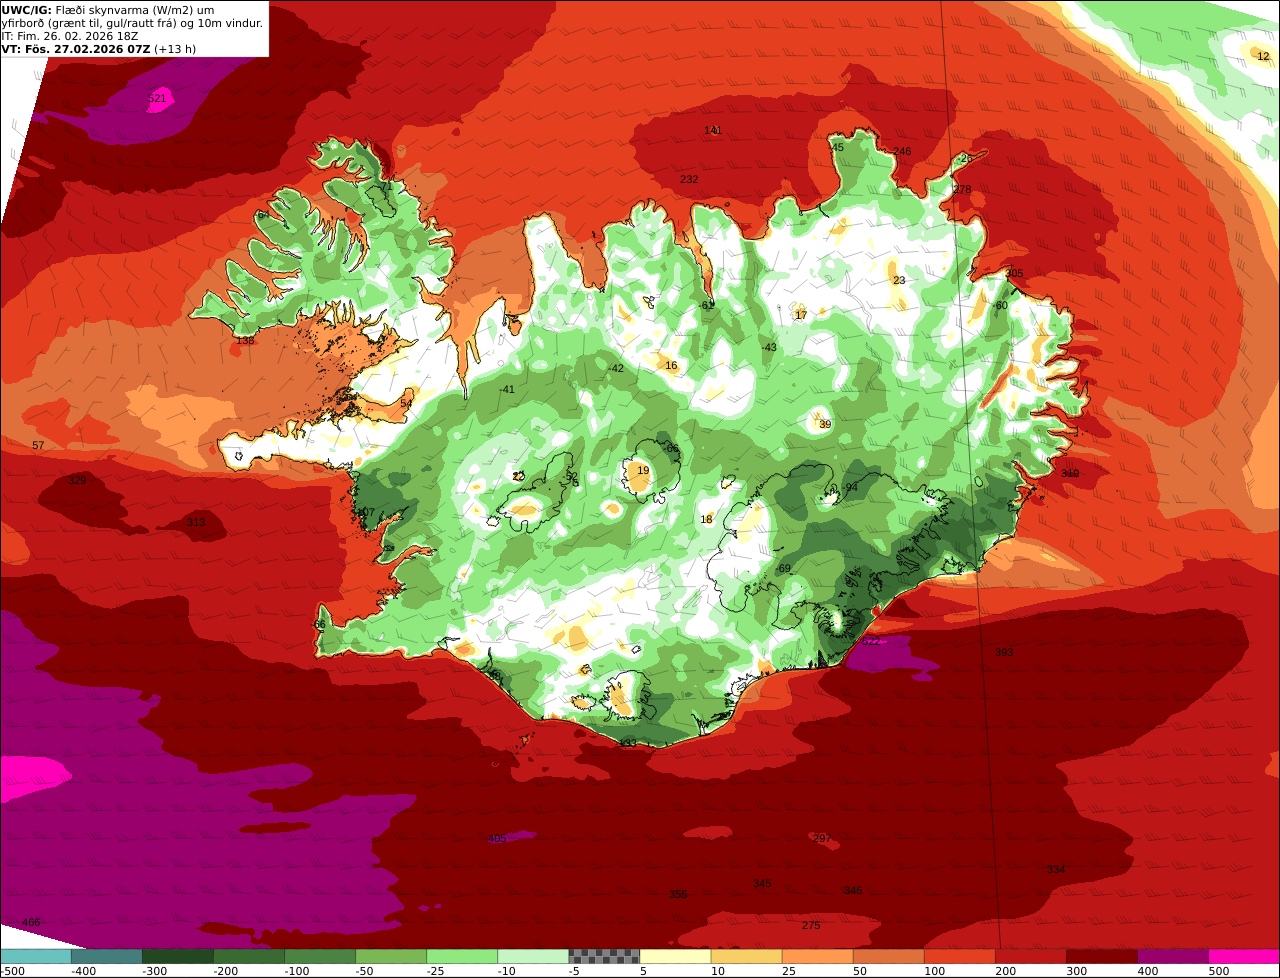This screenshot has height=978, width=1280.
Task: Click the value -69 on the map
Action: (x=783, y=568)
